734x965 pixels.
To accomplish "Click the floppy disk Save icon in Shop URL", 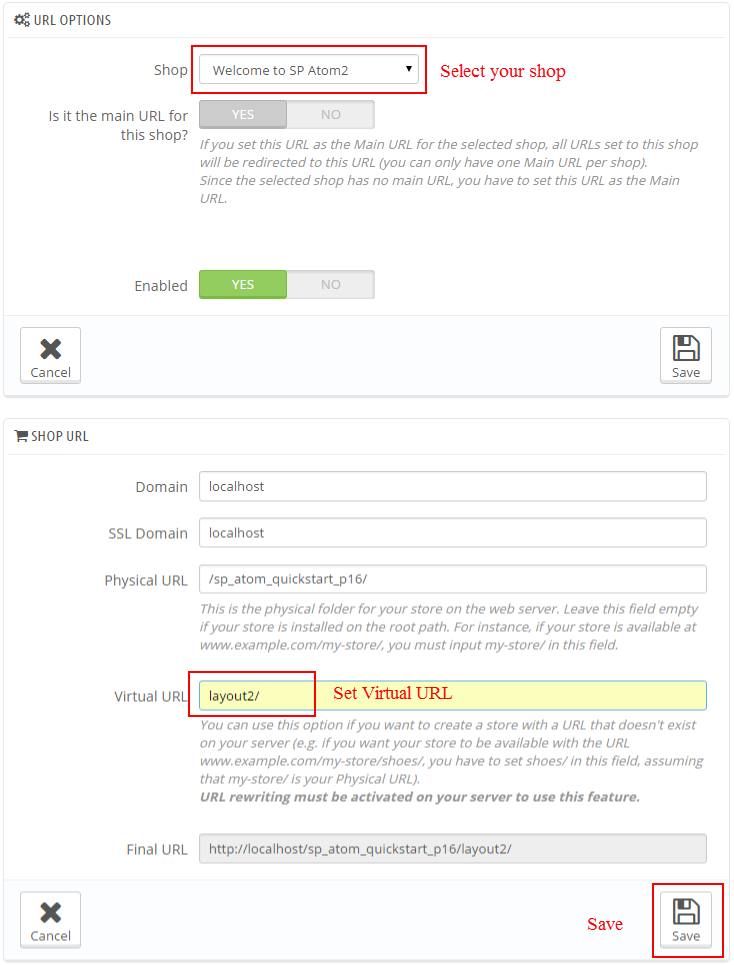I will coord(685,911).
